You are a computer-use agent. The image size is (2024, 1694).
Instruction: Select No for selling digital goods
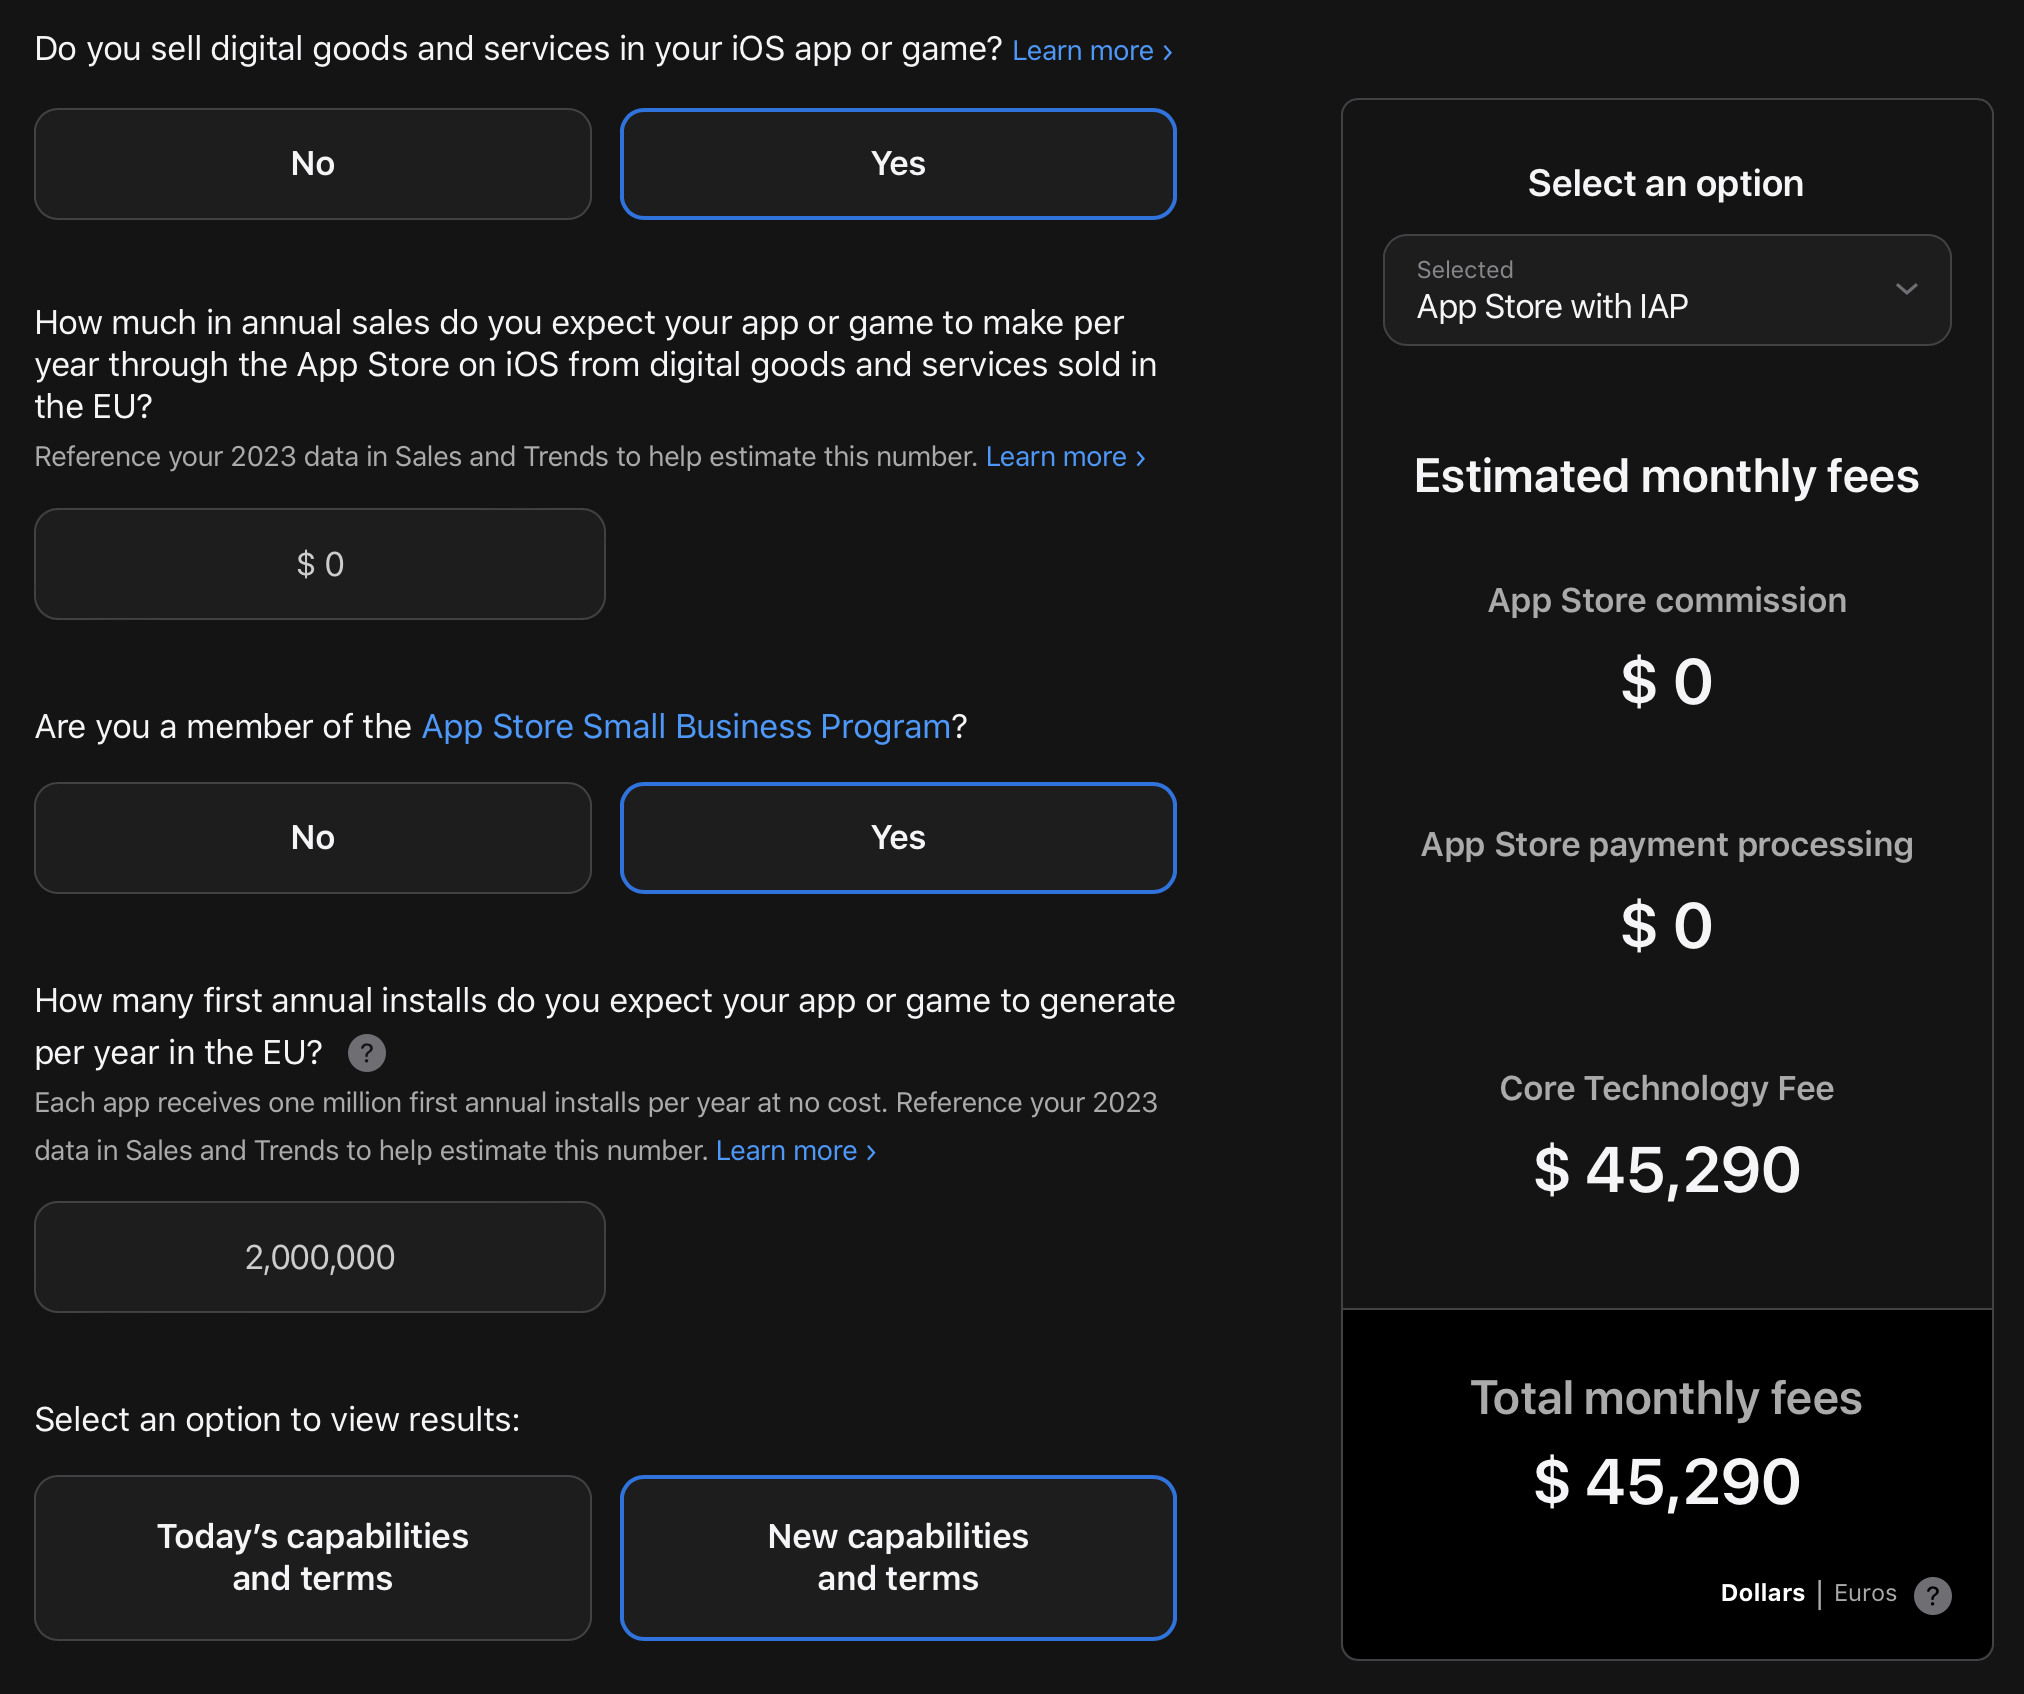click(x=312, y=164)
